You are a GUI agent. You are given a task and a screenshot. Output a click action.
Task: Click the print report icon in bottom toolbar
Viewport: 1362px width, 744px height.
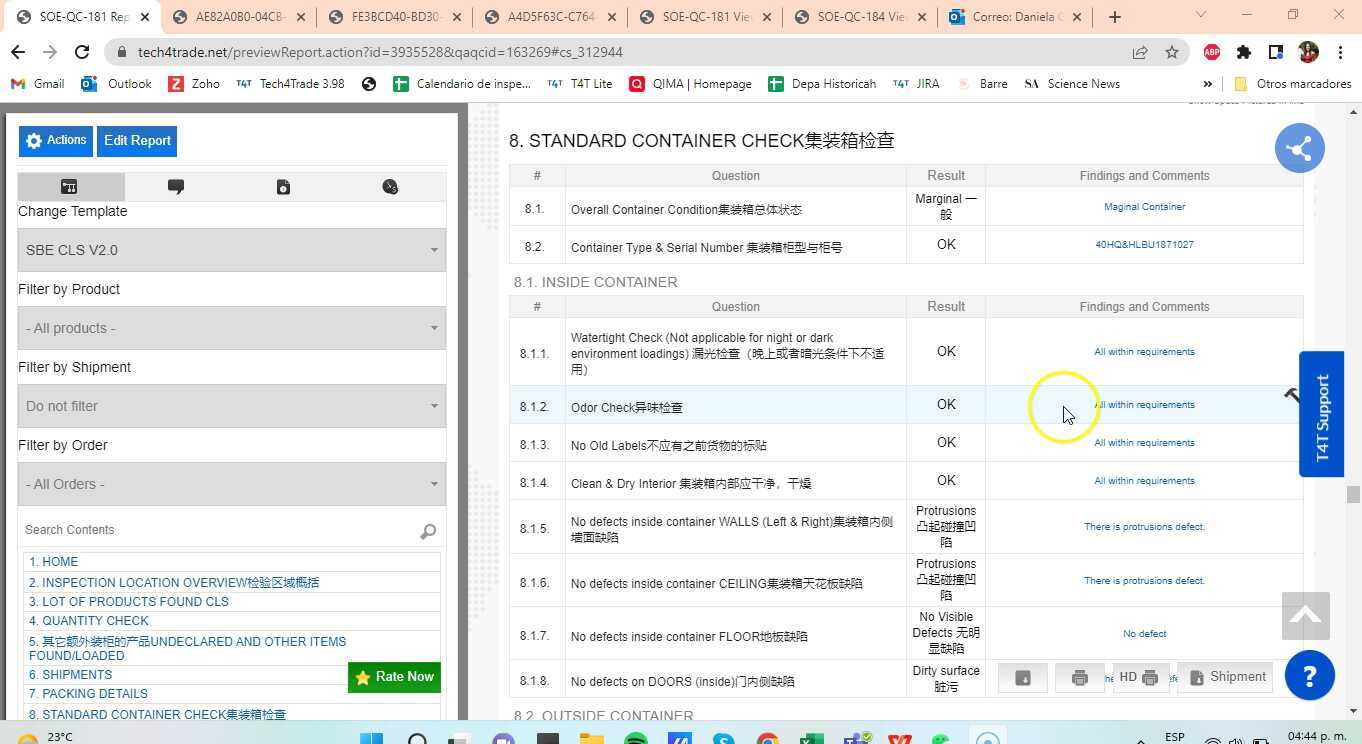pyautogui.click(x=1079, y=677)
